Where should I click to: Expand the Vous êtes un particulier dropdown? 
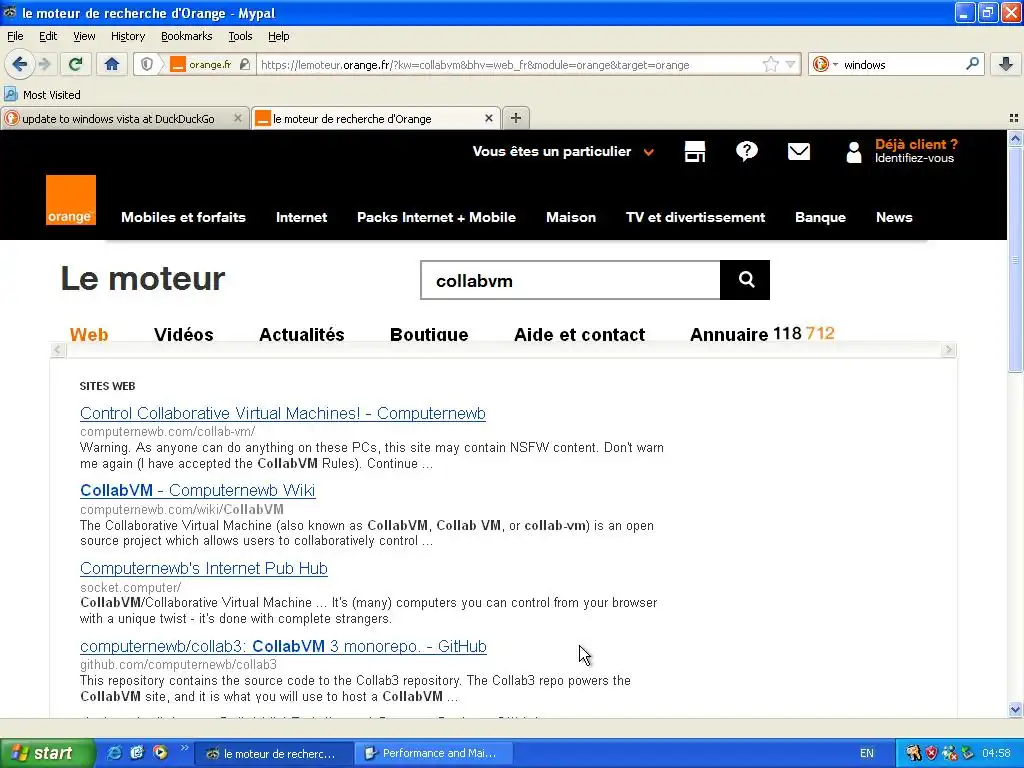tap(563, 152)
